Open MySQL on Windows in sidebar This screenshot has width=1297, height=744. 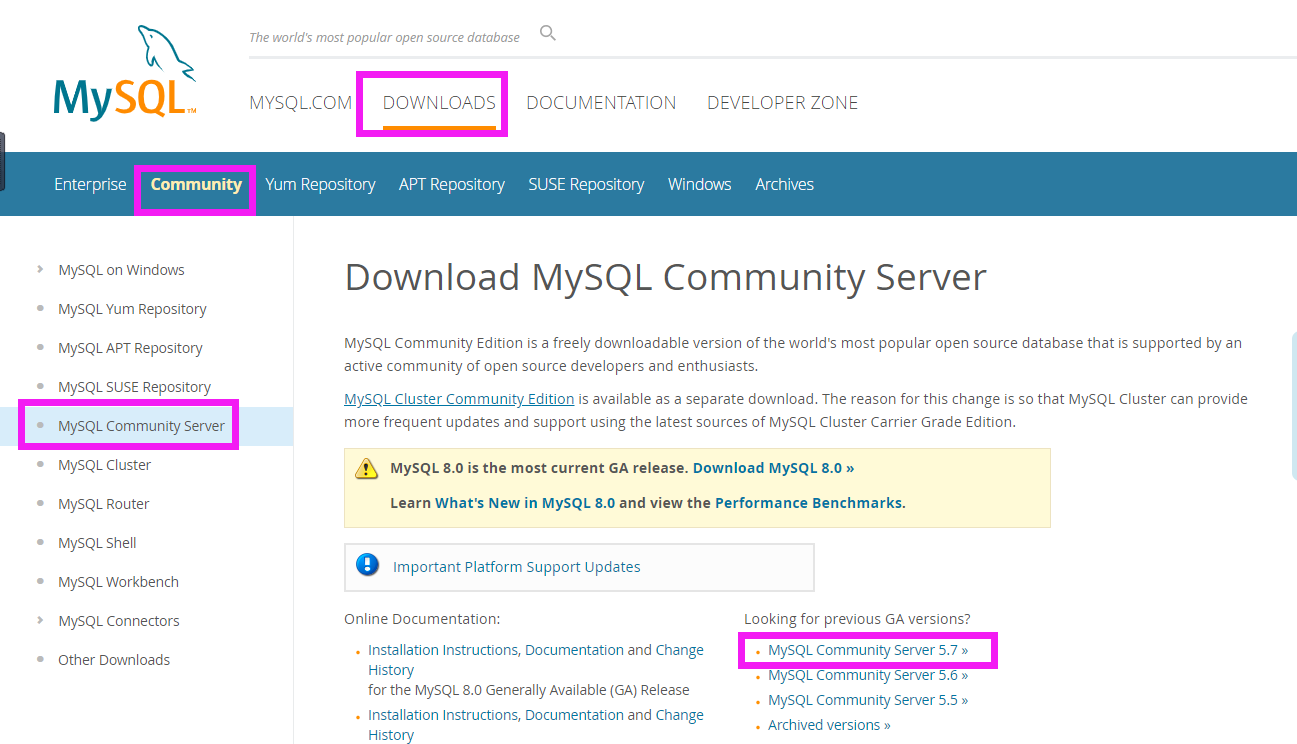121,270
